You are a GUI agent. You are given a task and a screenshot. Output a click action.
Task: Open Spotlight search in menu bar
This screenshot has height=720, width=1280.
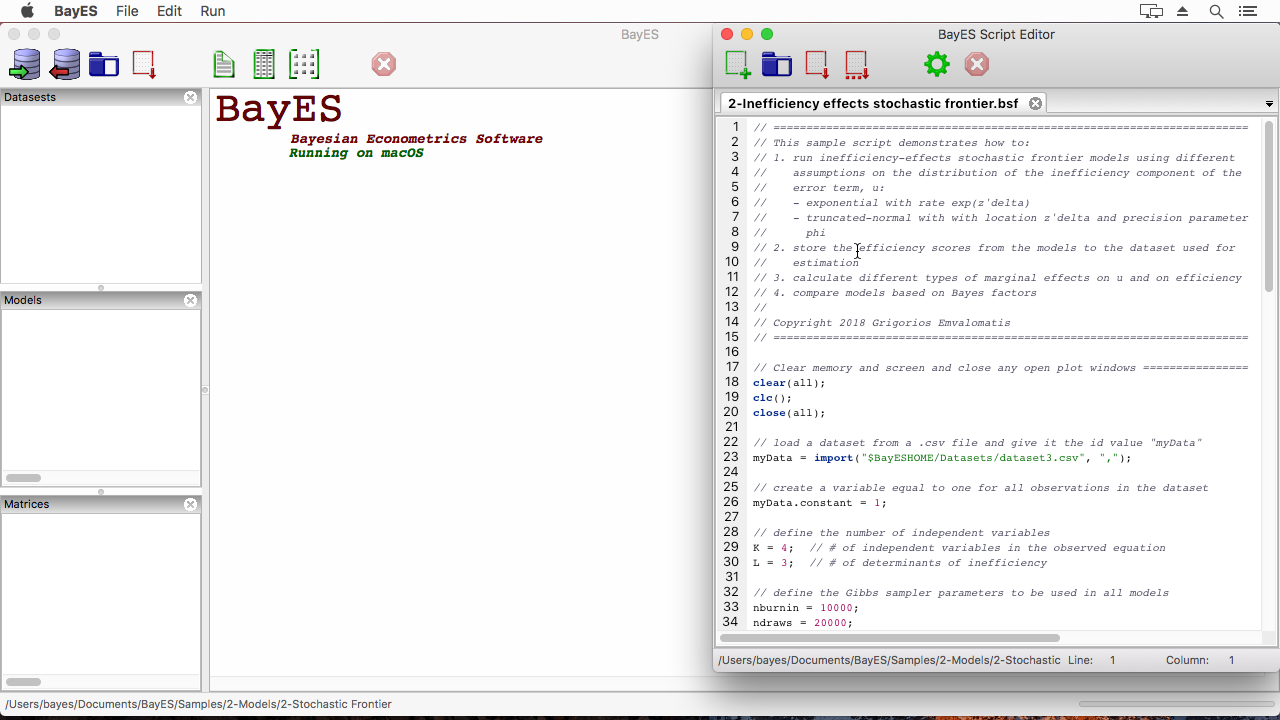[x=1216, y=11]
